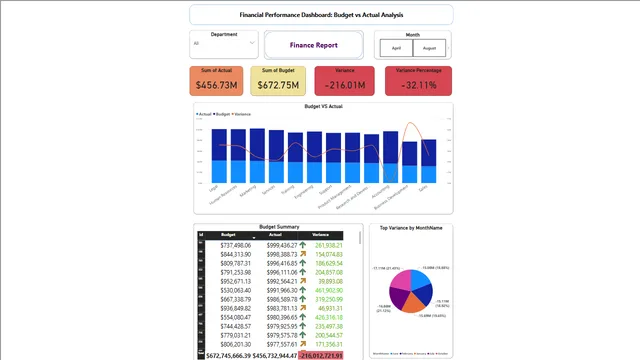Click actual cell $986,589.78
The width and height of the screenshot is (640, 360).
[282, 299]
